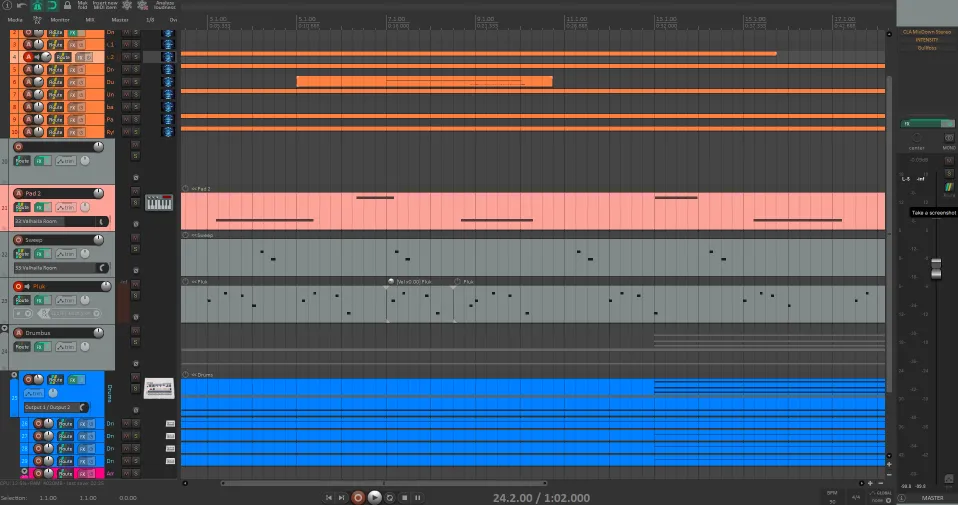Viewport: 958px width, 505px height.
Task: Click the info icon in the top toolbar
Action: pyautogui.click(x=7, y=5)
